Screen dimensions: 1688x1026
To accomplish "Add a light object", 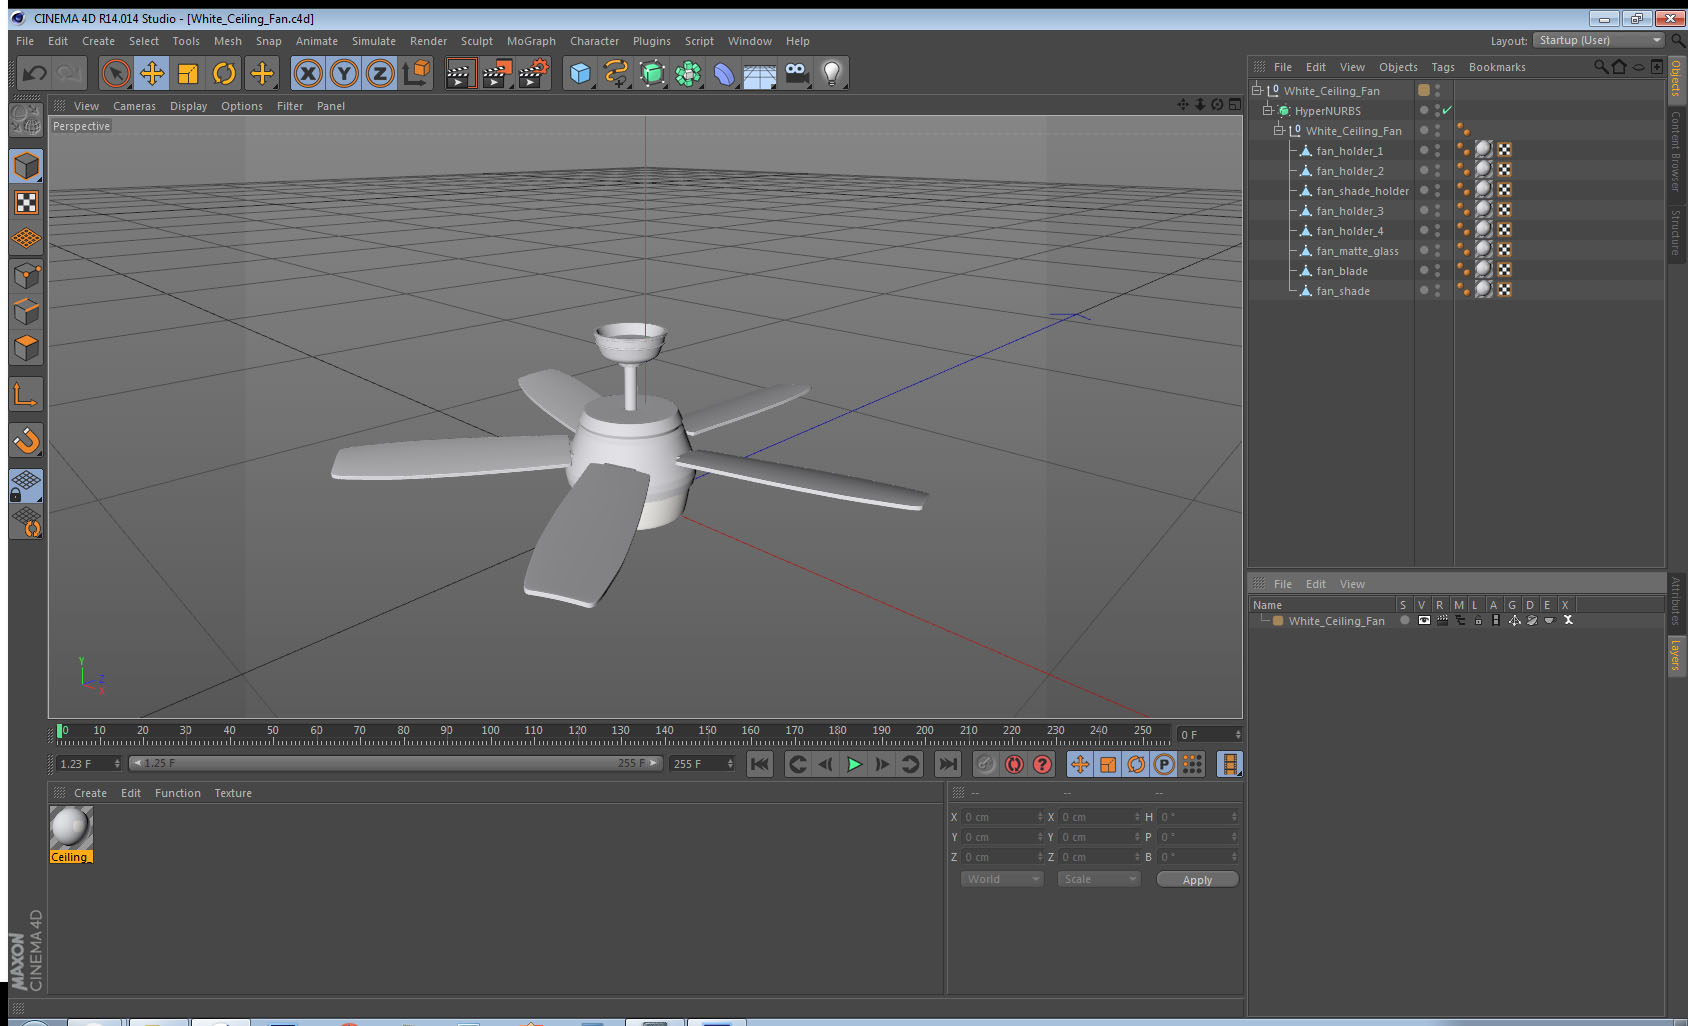I will (832, 73).
